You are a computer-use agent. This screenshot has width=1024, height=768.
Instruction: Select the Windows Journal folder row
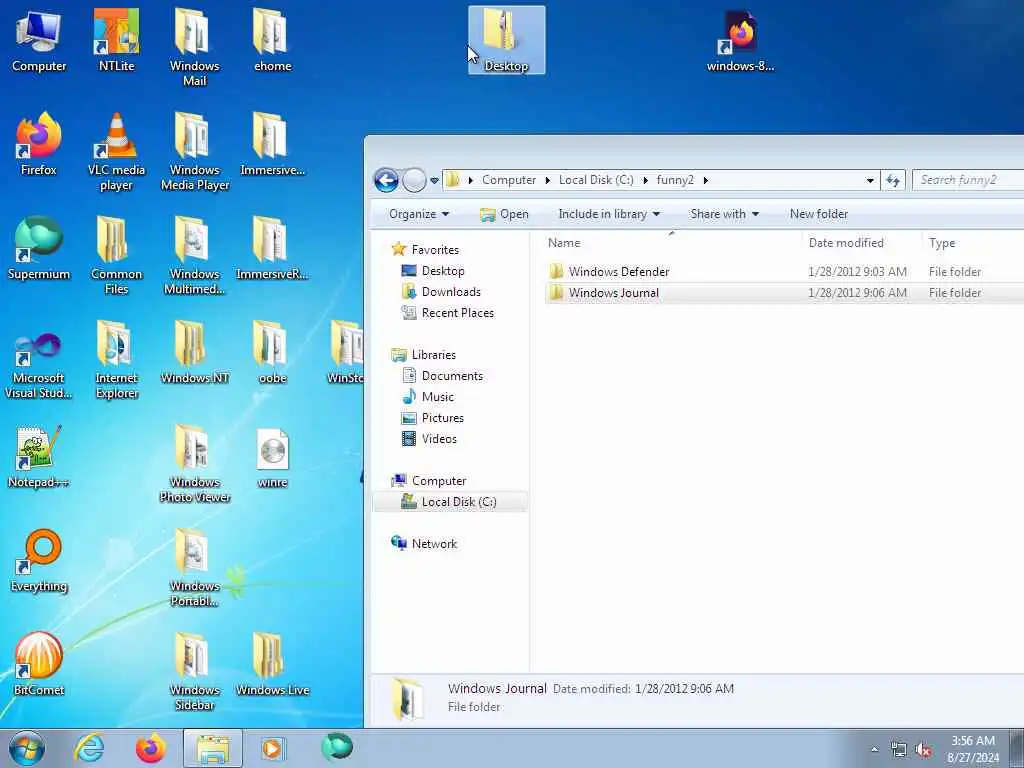(784, 293)
